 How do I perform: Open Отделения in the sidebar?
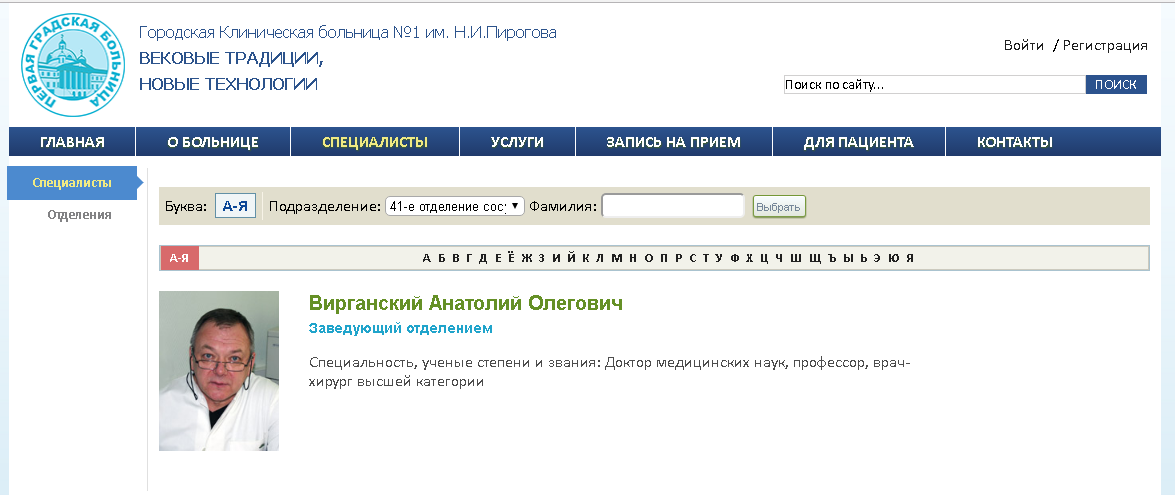click(79, 215)
